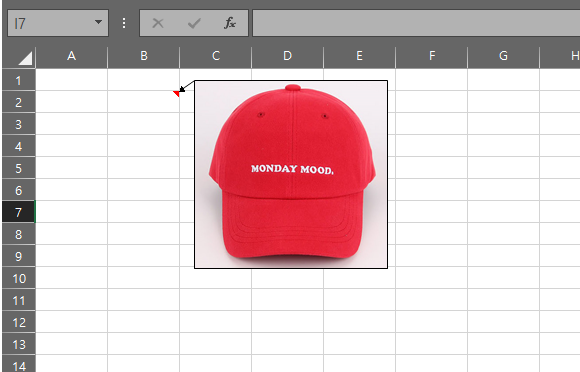Select cell A1

pyautogui.click(x=71, y=80)
